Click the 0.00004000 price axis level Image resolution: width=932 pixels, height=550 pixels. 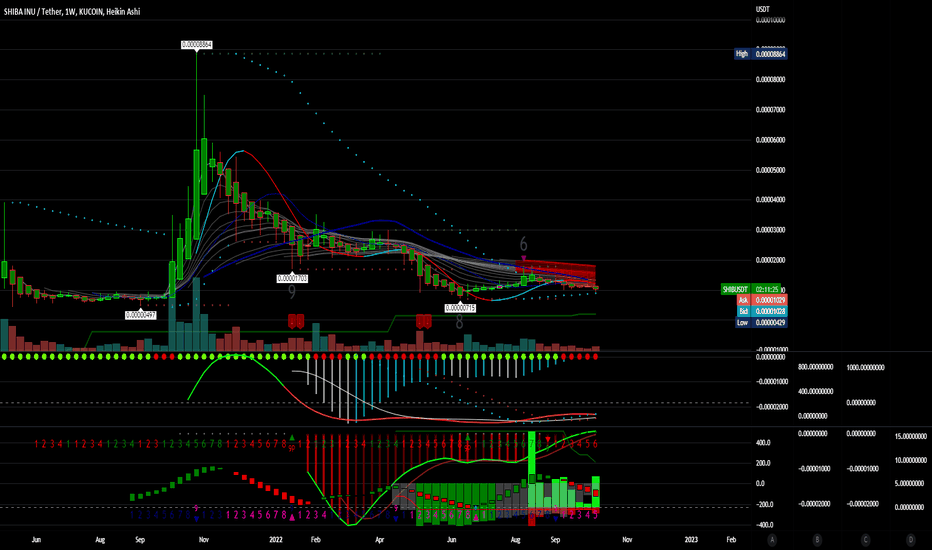[x=770, y=200]
